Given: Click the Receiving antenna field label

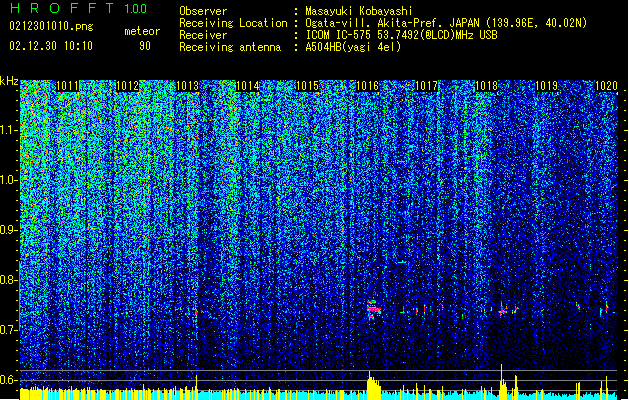Looking at the screenshot, I should pos(230,47).
